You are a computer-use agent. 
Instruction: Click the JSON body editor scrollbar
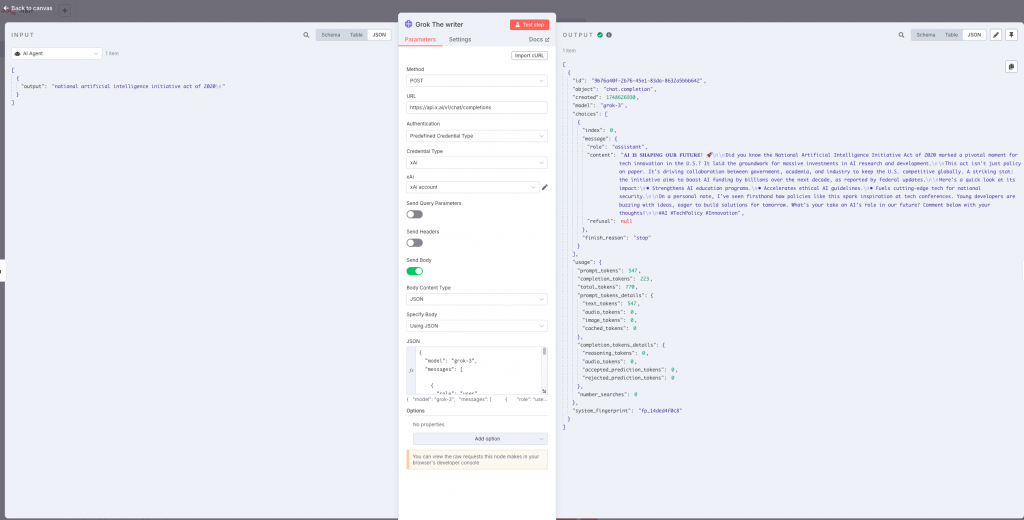[x=544, y=360]
